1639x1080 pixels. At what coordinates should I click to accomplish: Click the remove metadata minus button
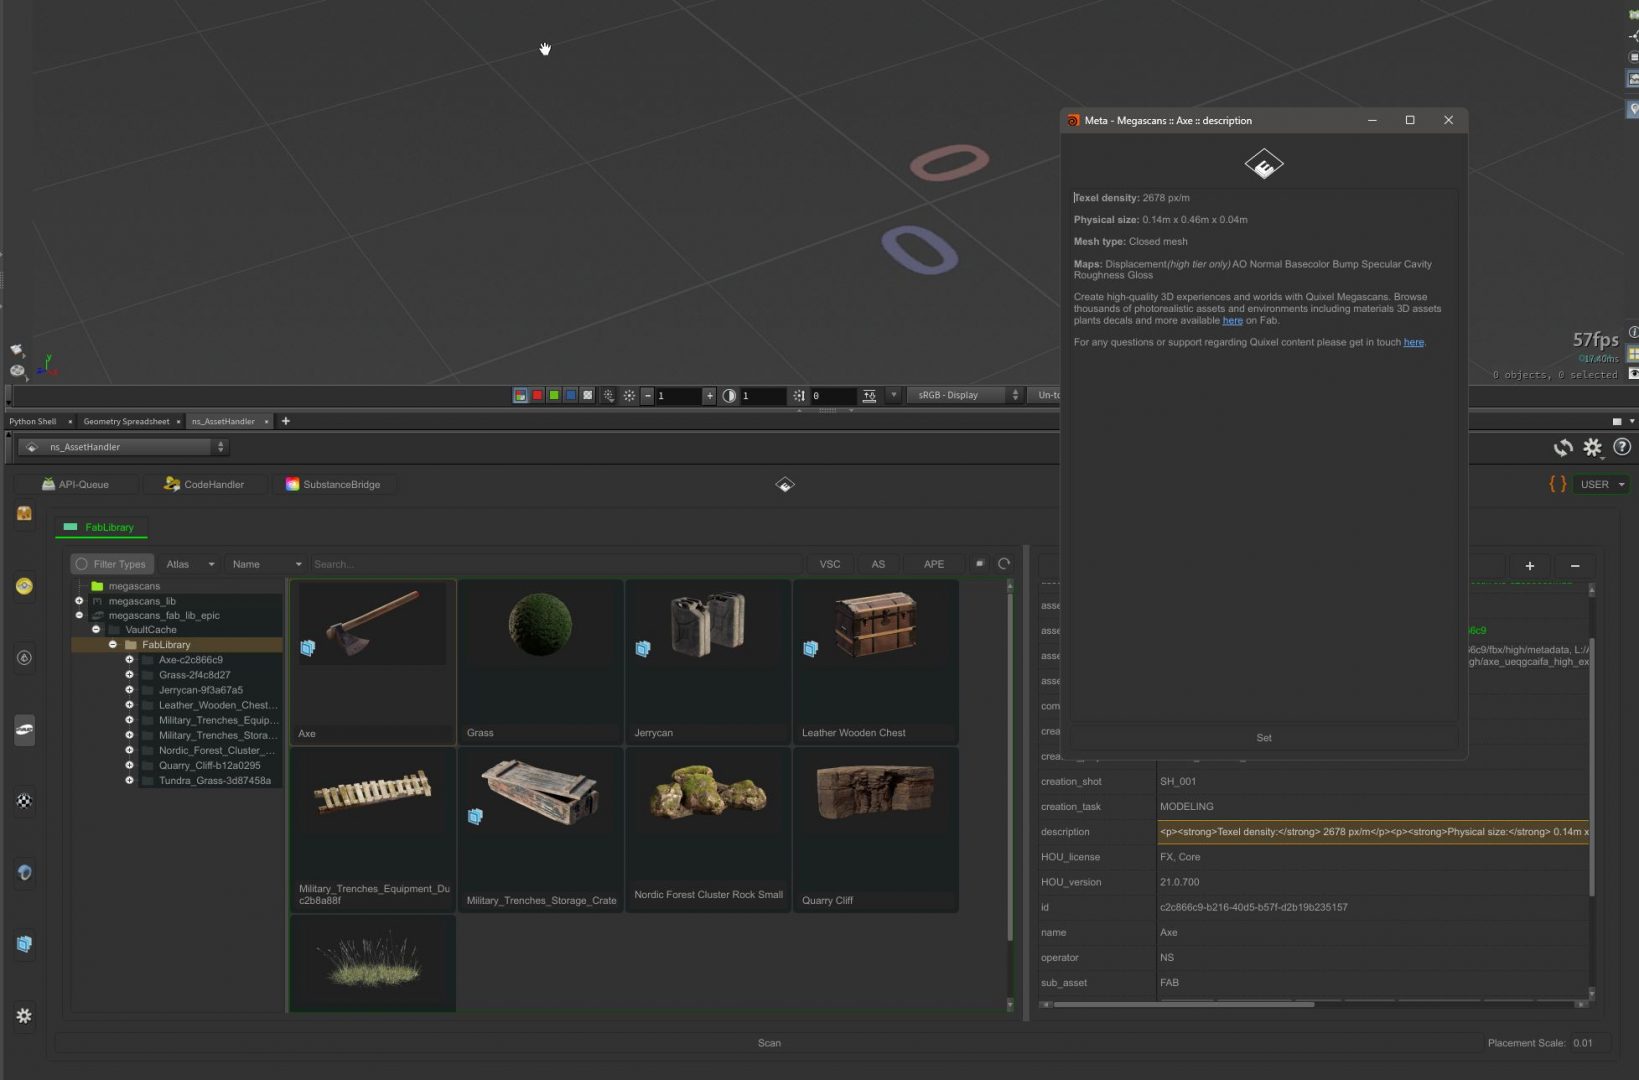(1575, 566)
